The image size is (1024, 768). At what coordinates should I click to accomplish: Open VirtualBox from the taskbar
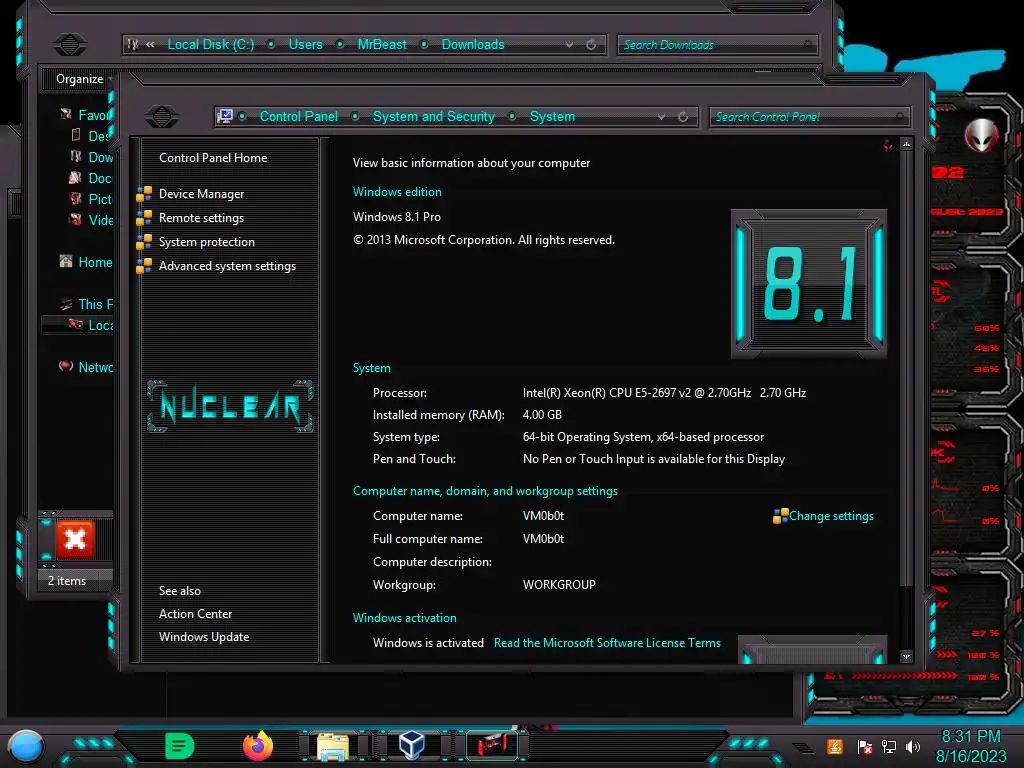(411, 746)
